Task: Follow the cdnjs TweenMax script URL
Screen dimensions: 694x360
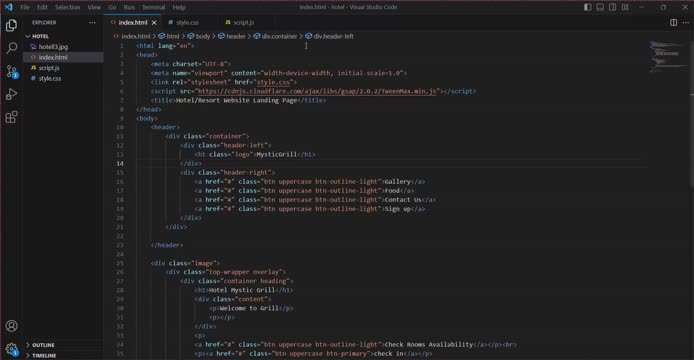Action: pyautogui.click(x=317, y=91)
